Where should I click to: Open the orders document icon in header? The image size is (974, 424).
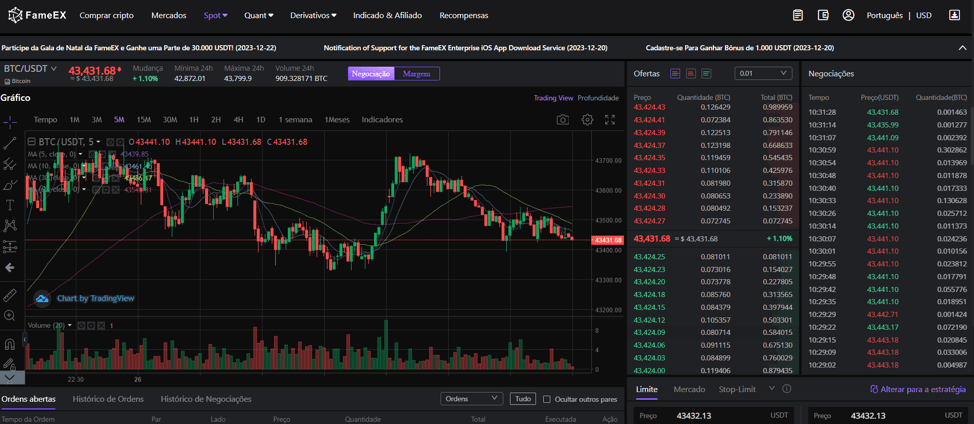coord(797,16)
